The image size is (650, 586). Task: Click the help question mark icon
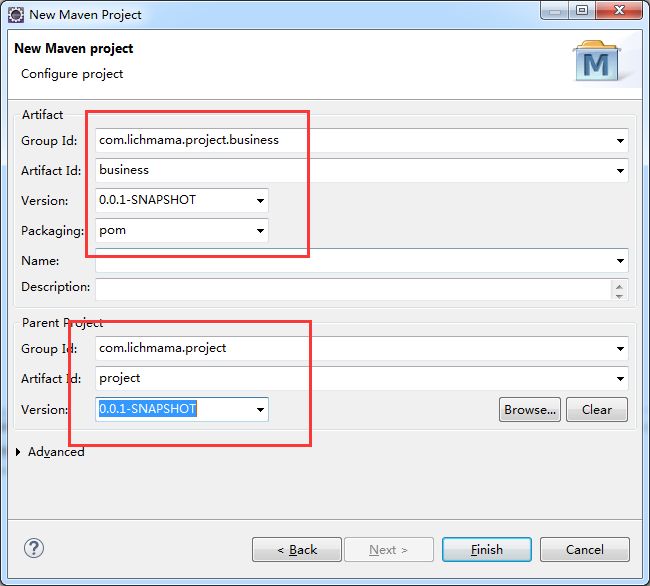34,548
